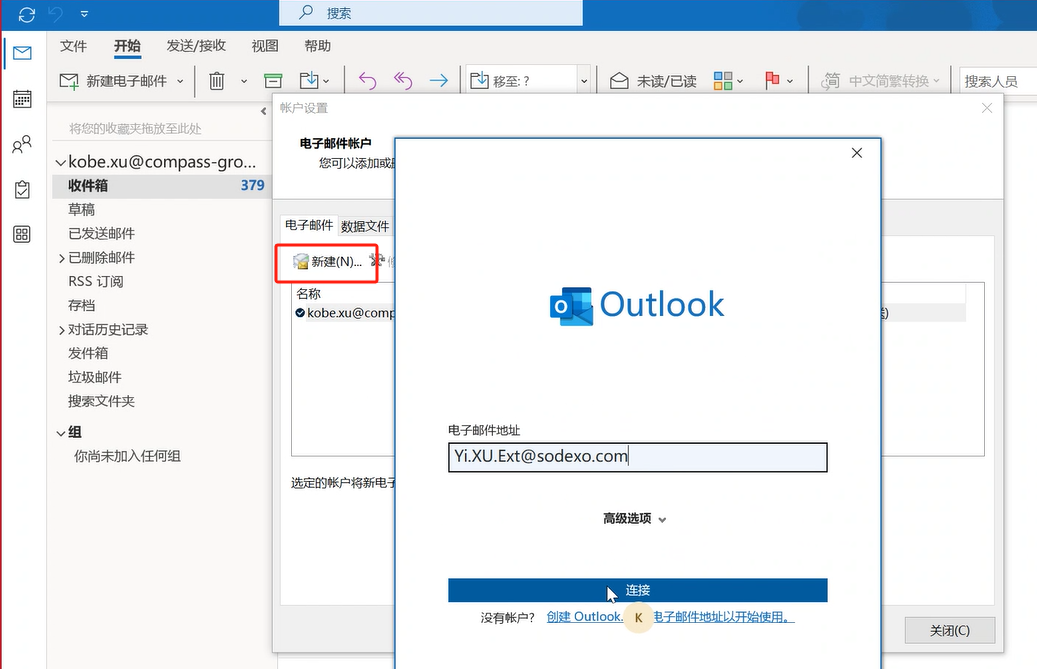Expand 高级选项 advanced options
1037x669 pixels.
(x=634, y=518)
